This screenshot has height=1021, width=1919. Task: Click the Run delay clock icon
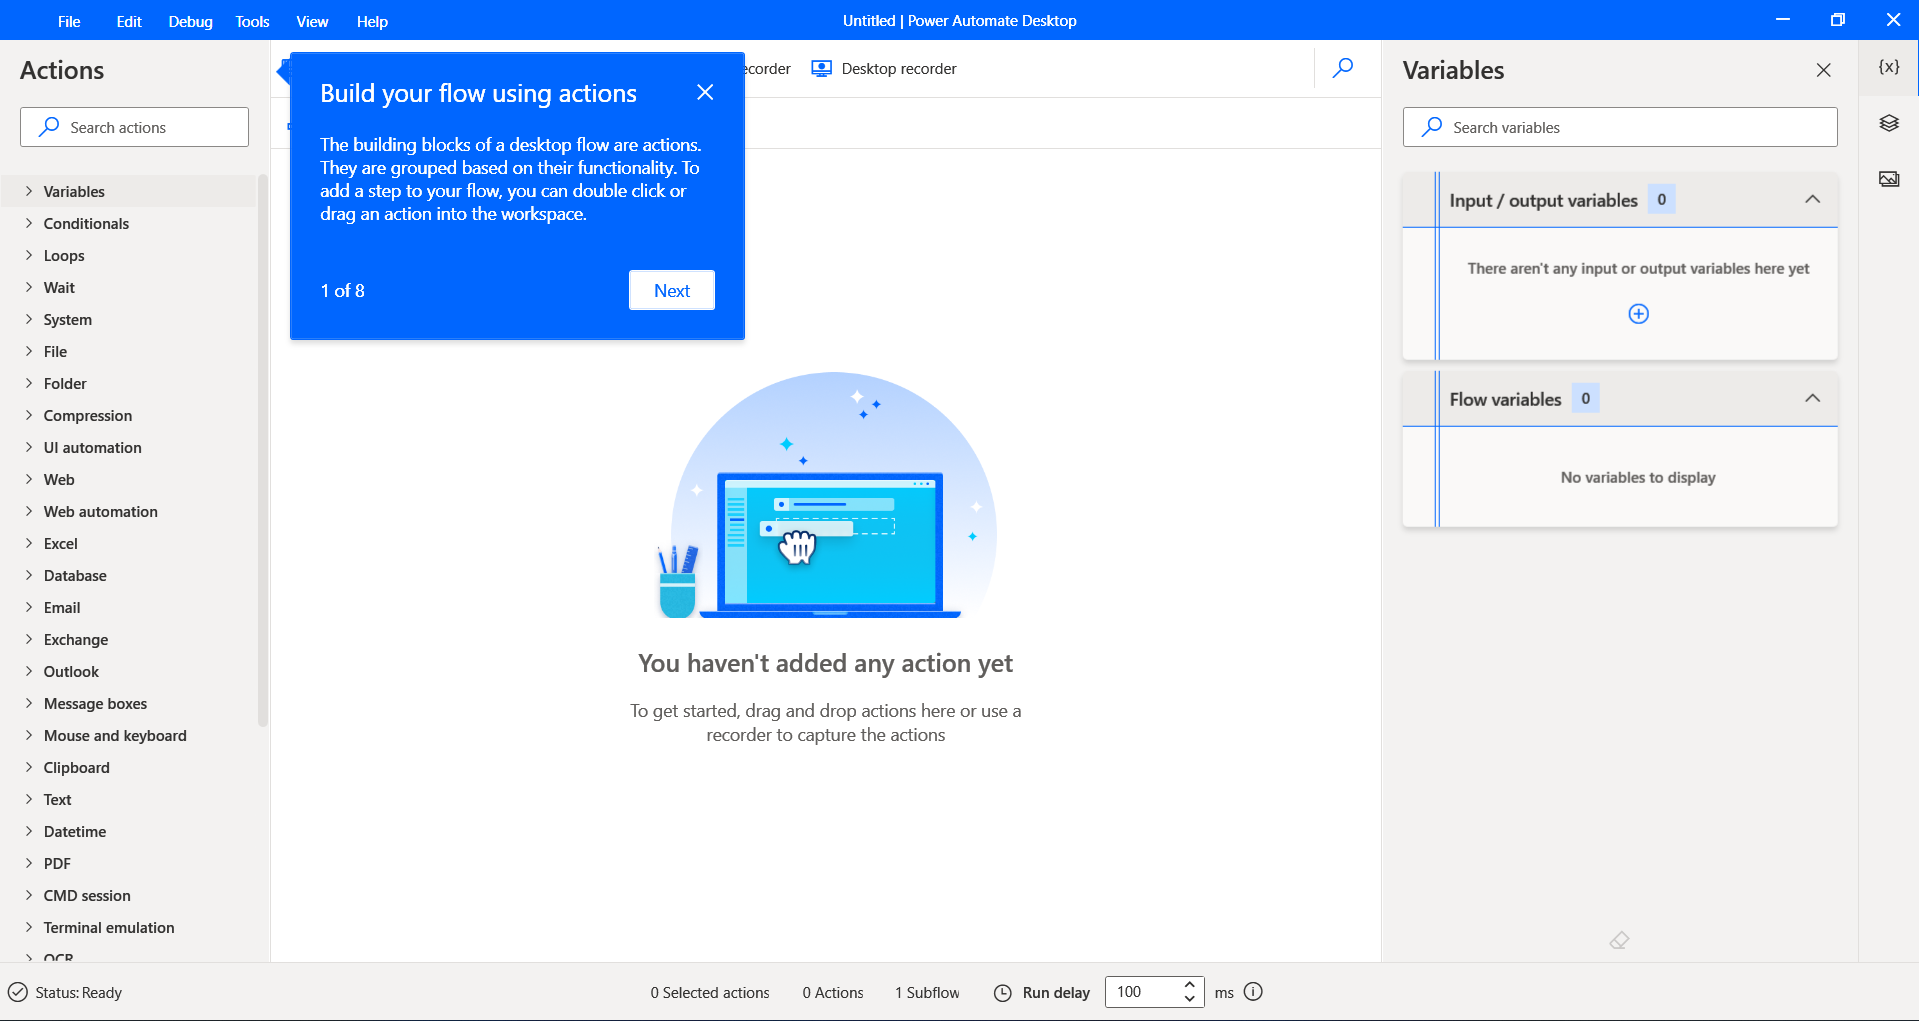click(1002, 993)
